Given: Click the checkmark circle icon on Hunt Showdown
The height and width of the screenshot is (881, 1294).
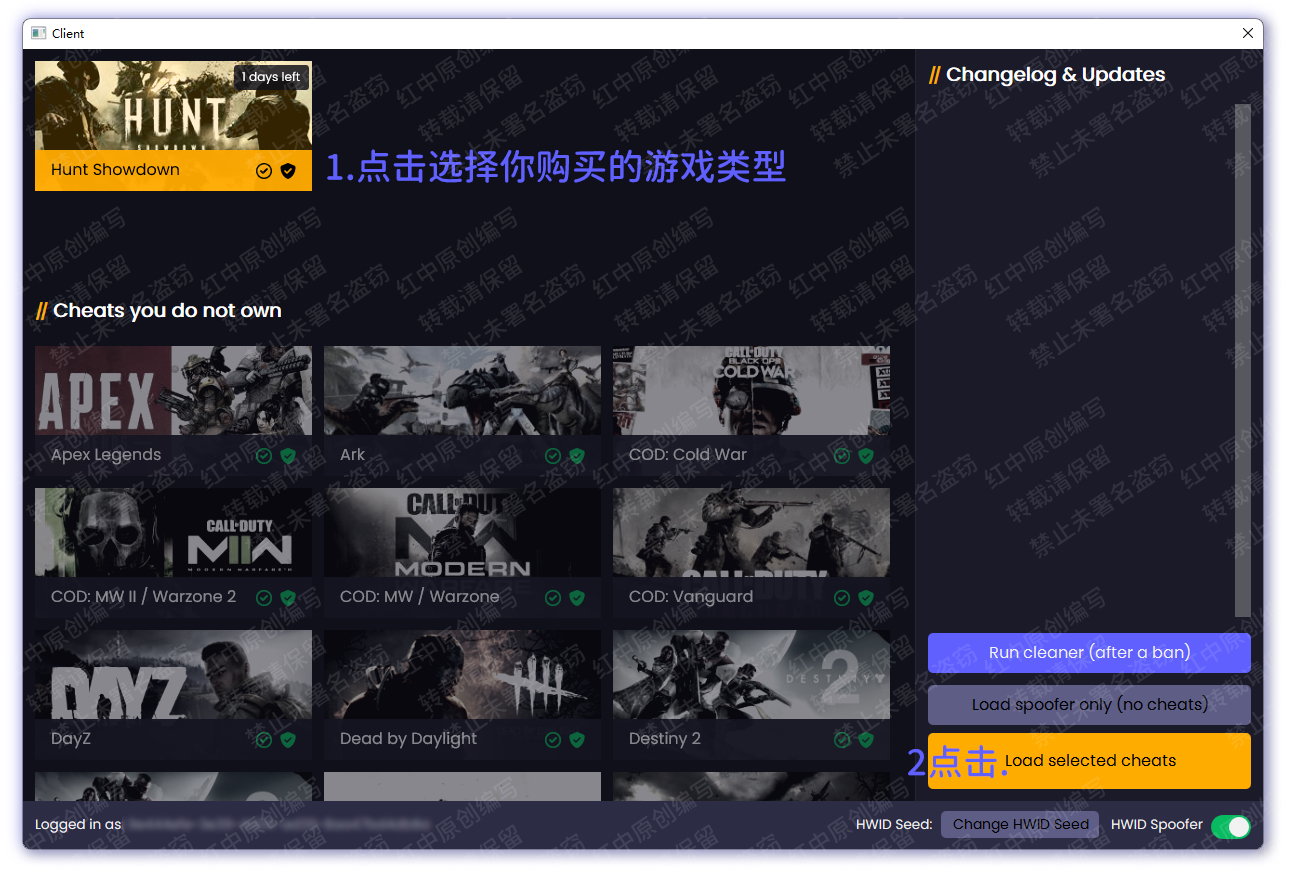Looking at the screenshot, I should click(264, 171).
